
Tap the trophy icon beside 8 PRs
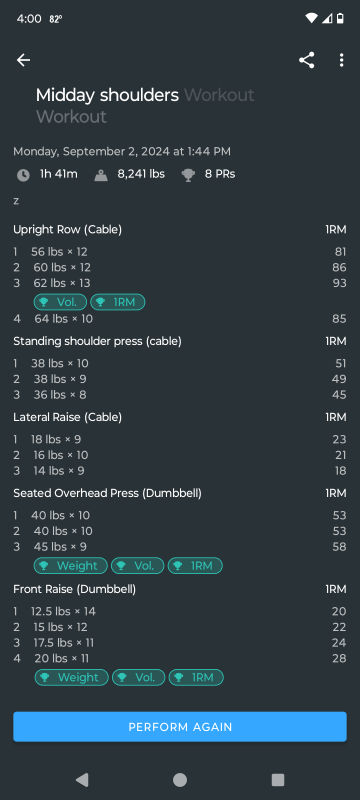click(x=188, y=175)
